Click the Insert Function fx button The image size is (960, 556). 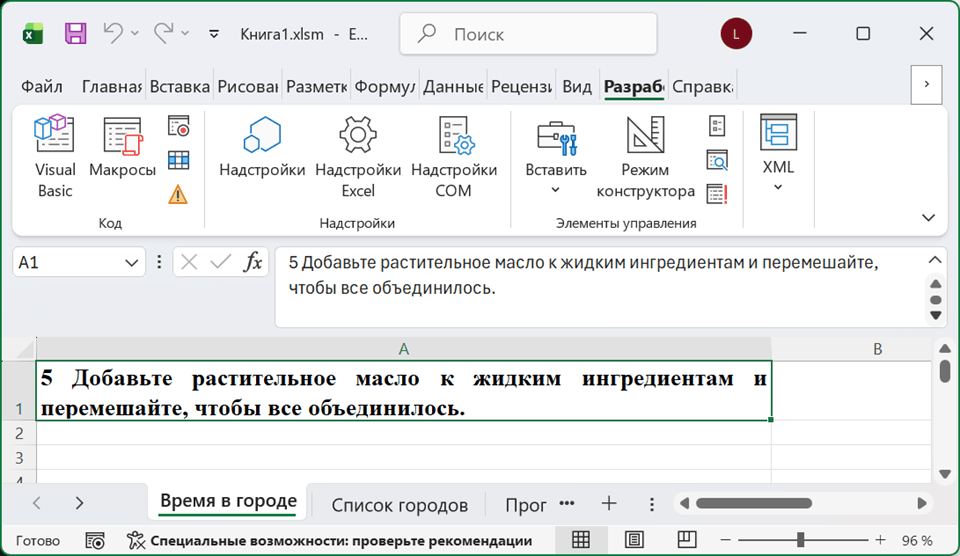pos(252,263)
